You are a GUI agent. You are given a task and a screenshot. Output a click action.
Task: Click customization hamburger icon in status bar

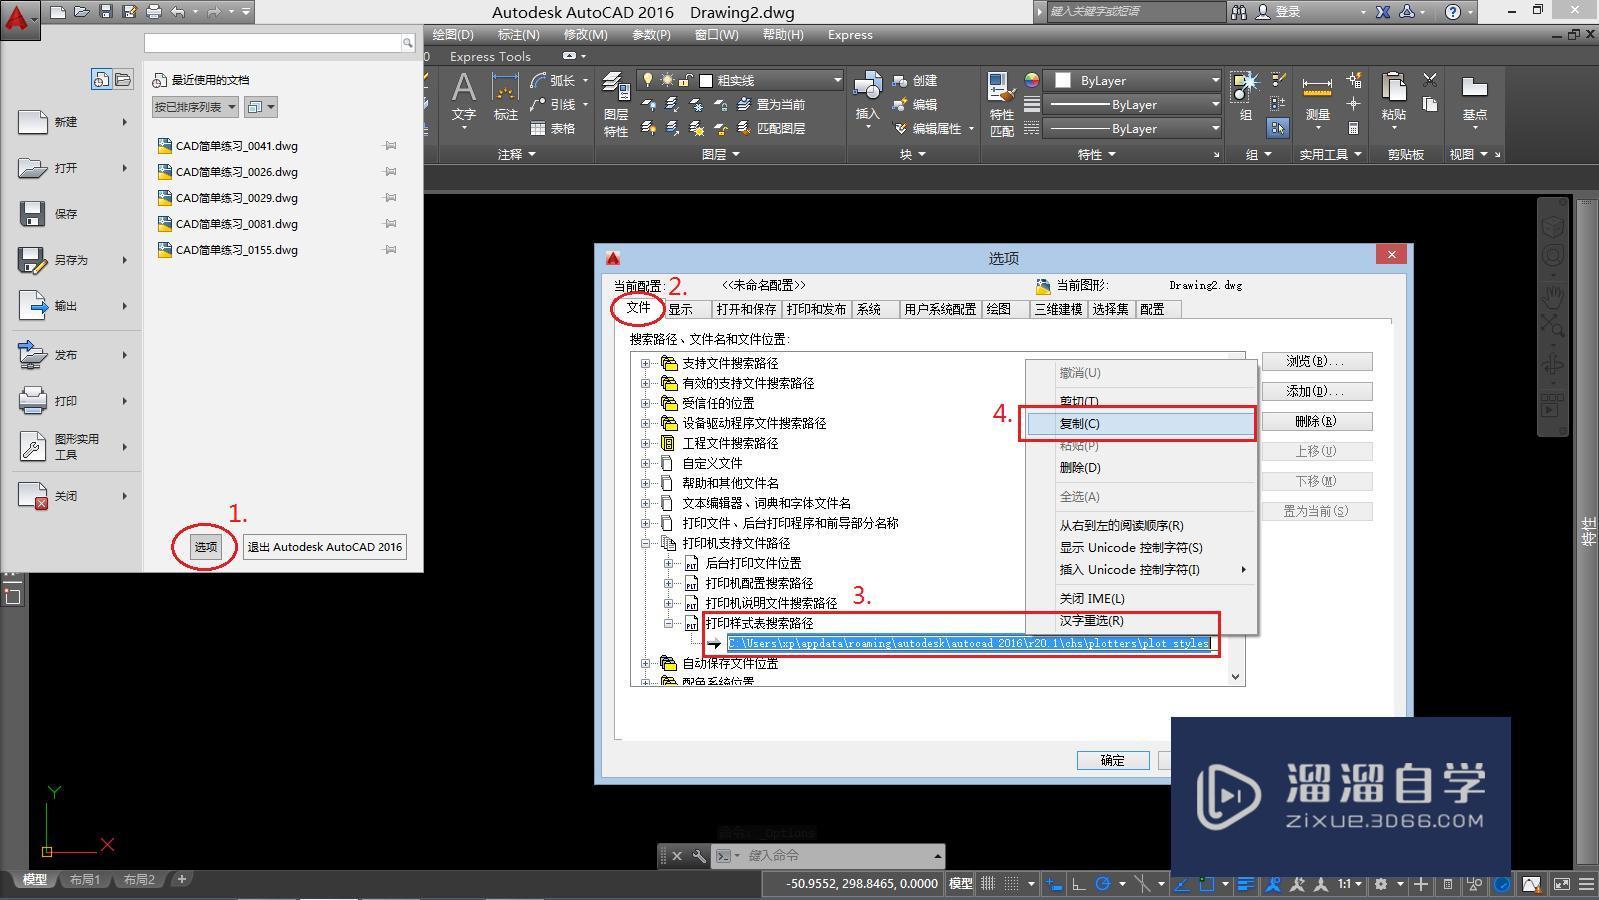pyautogui.click(x=1586, y=884)
